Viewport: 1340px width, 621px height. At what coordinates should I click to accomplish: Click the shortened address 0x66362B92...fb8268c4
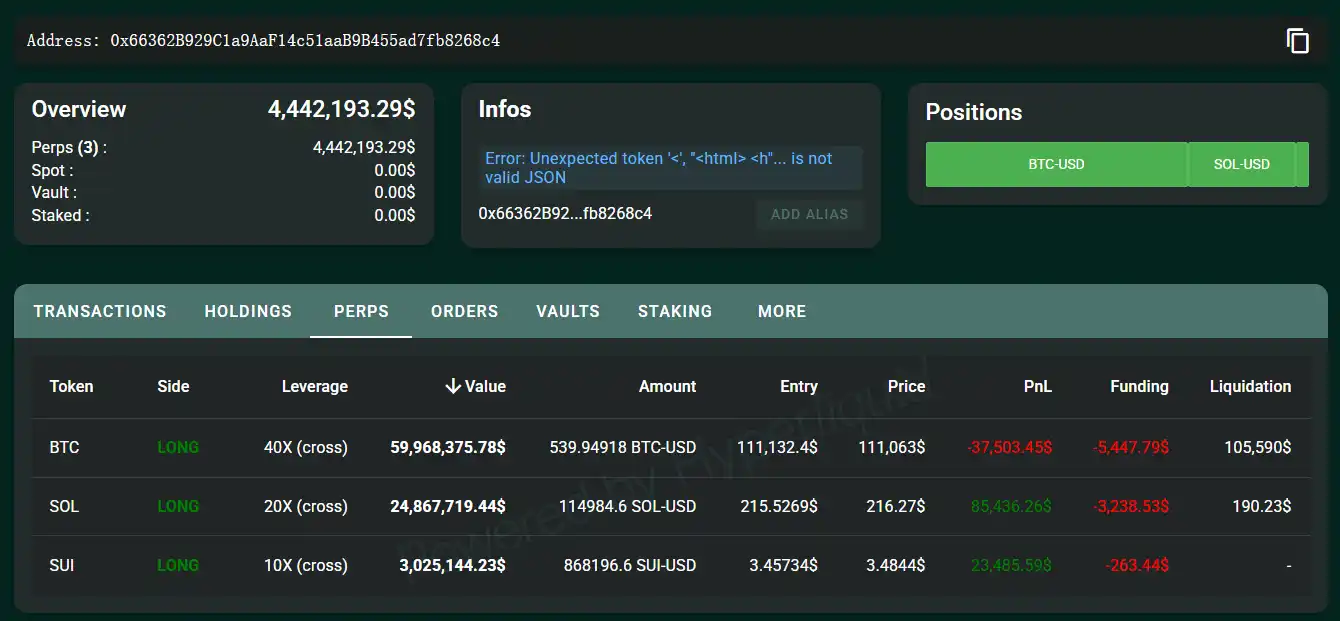point(565,213)
